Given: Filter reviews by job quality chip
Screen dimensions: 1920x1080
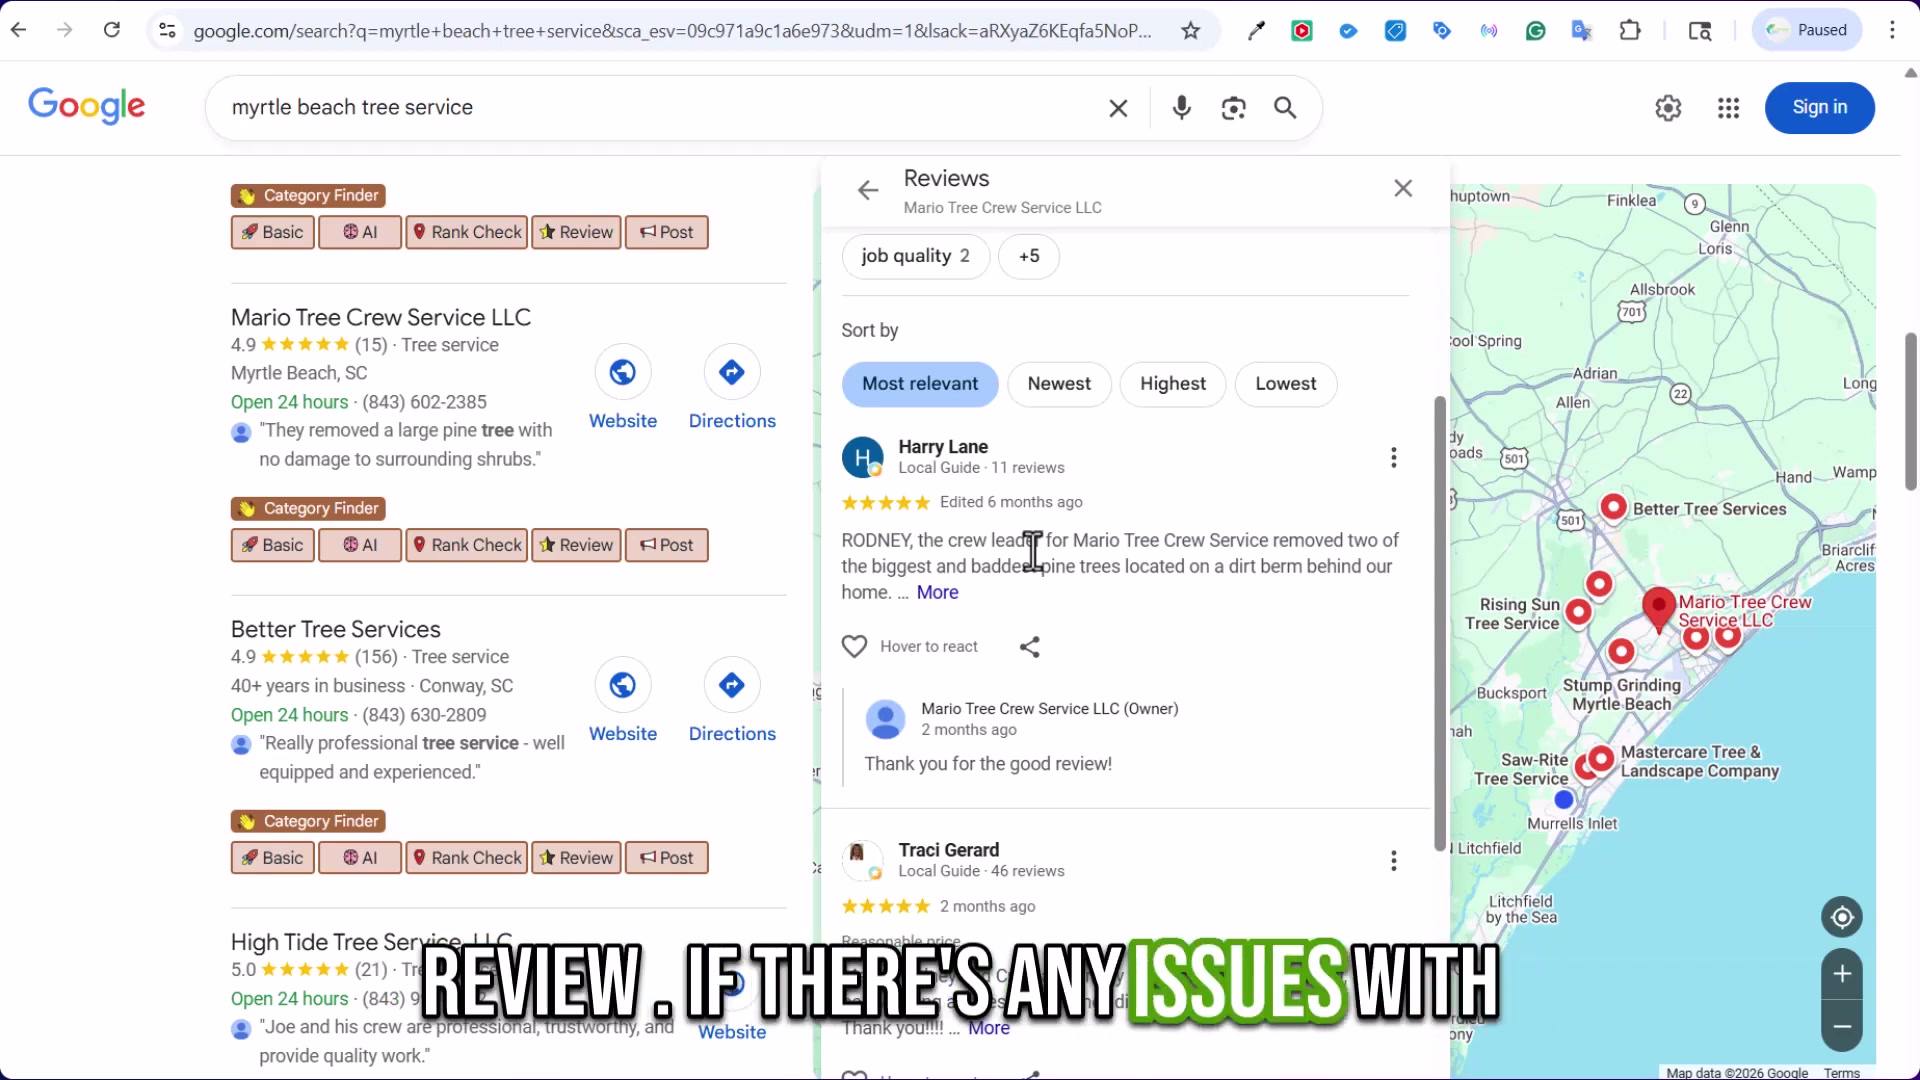Looking at the screenshot, I should (x=916, y=256).
